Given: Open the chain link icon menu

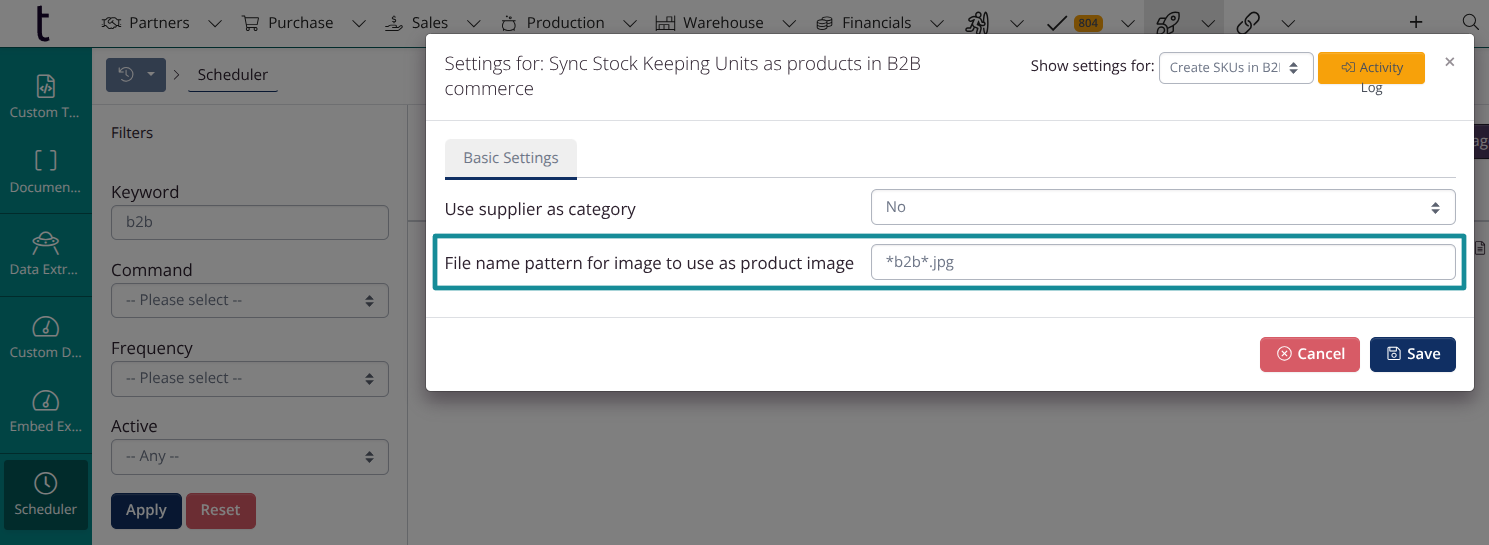Looking at the screenshot, I should point(1247,22).
